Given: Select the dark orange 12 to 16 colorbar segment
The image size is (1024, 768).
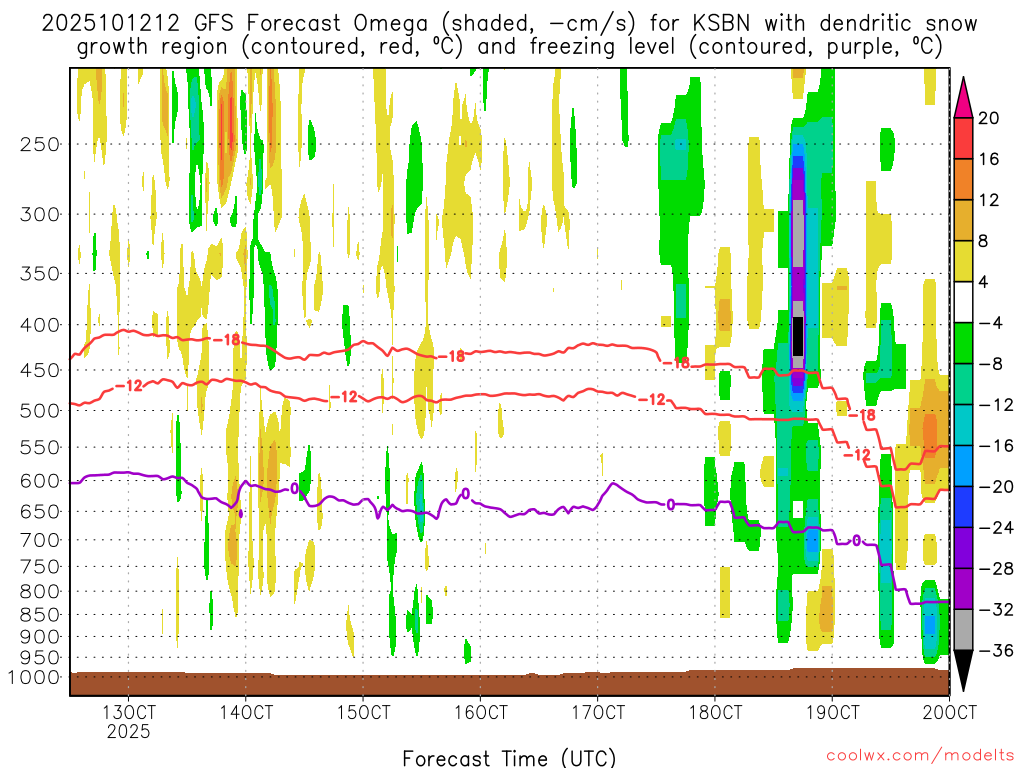Looking at the screenshot, I should coord(963,180).
